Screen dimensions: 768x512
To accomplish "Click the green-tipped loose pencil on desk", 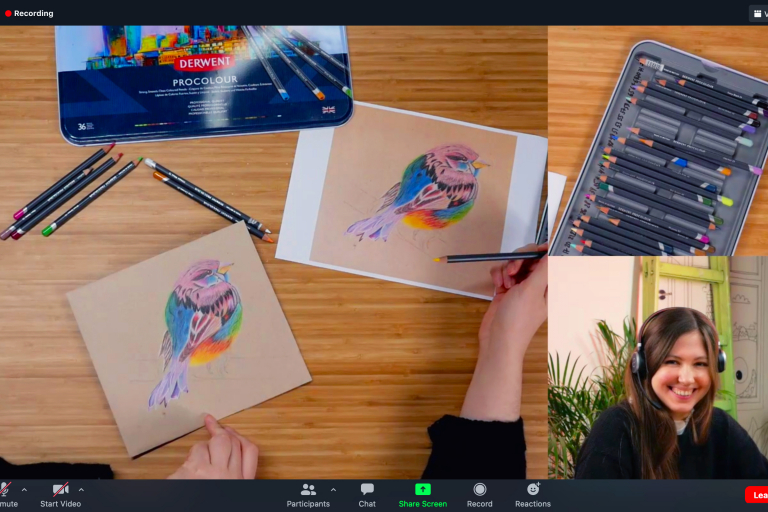I will coord(90,200).
